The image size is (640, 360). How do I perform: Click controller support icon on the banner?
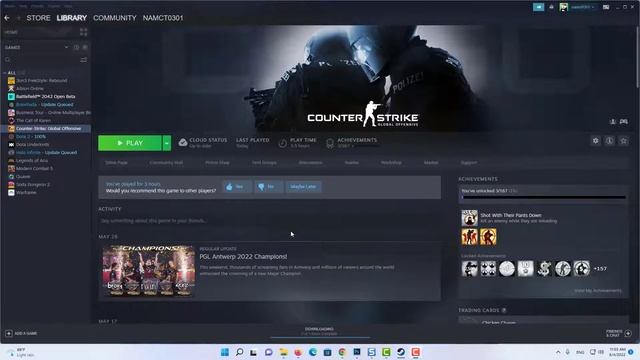[x=624, y=122]
